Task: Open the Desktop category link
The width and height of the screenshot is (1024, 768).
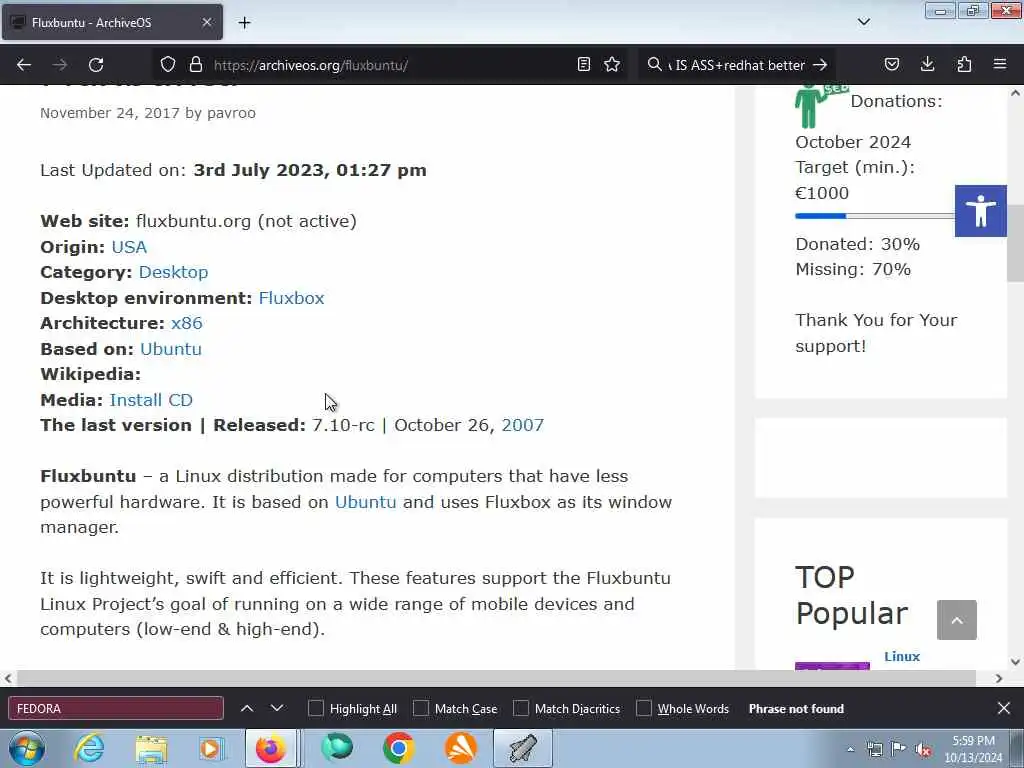Action: point(173,272)
